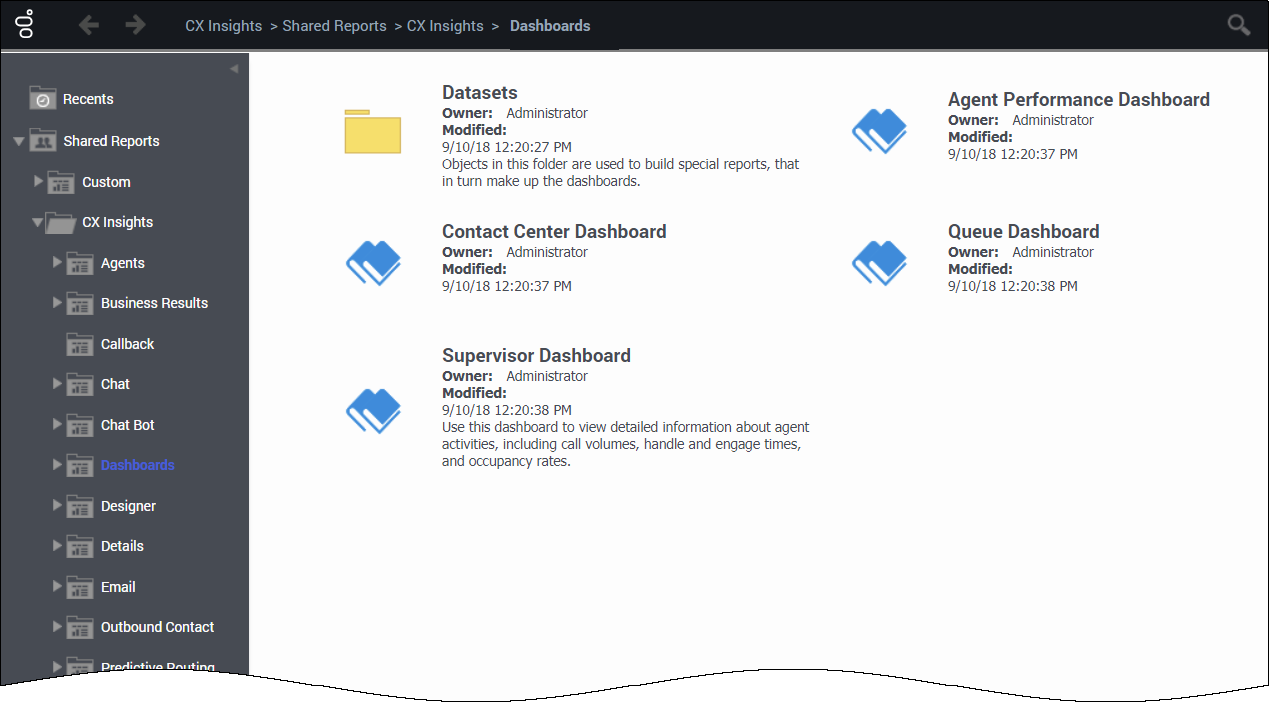Image resolution: width=1269 pixels, height=703 pixels.
Task: Open the search magnifier icon
Action: pos(1238,25)
